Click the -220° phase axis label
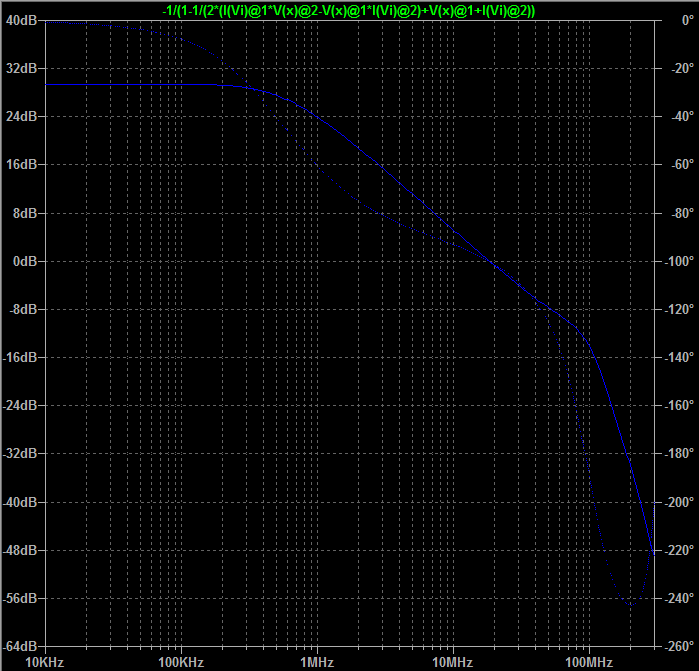Screen dimensions: 699x671 click(x=679, y=550)
